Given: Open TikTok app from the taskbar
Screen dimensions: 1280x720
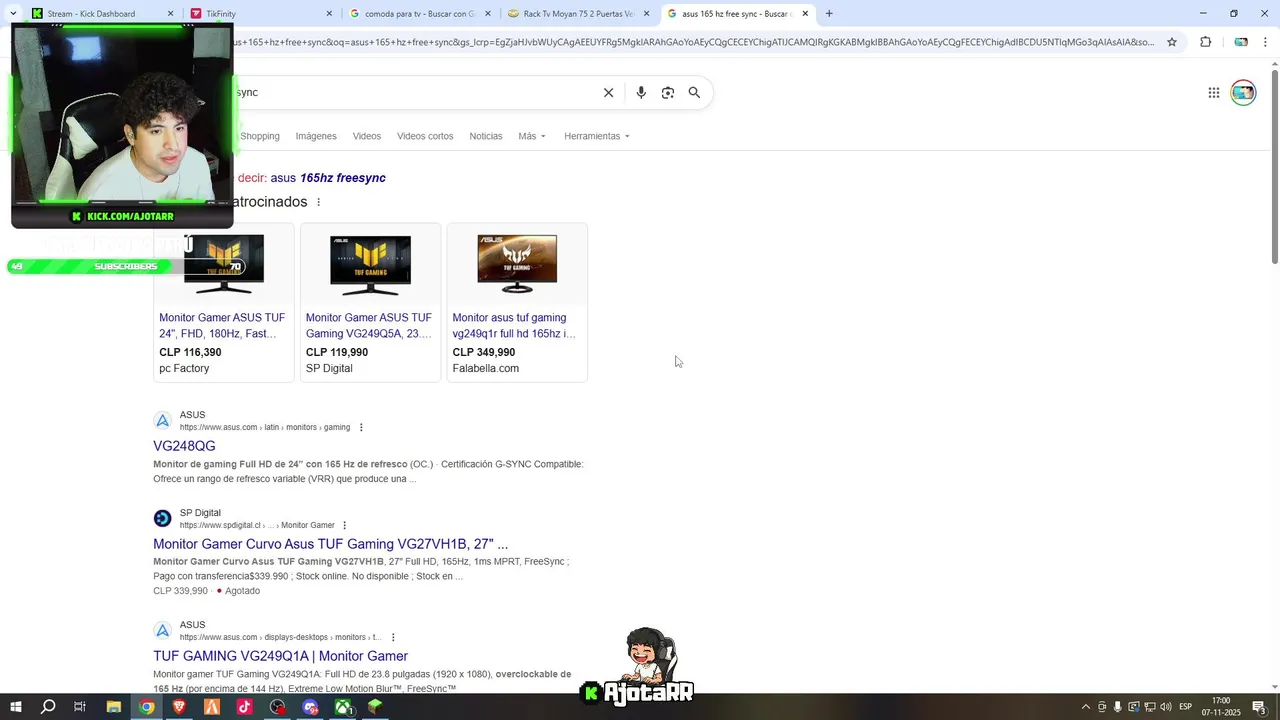Looking at the screenshot, I should pos(244,707).
